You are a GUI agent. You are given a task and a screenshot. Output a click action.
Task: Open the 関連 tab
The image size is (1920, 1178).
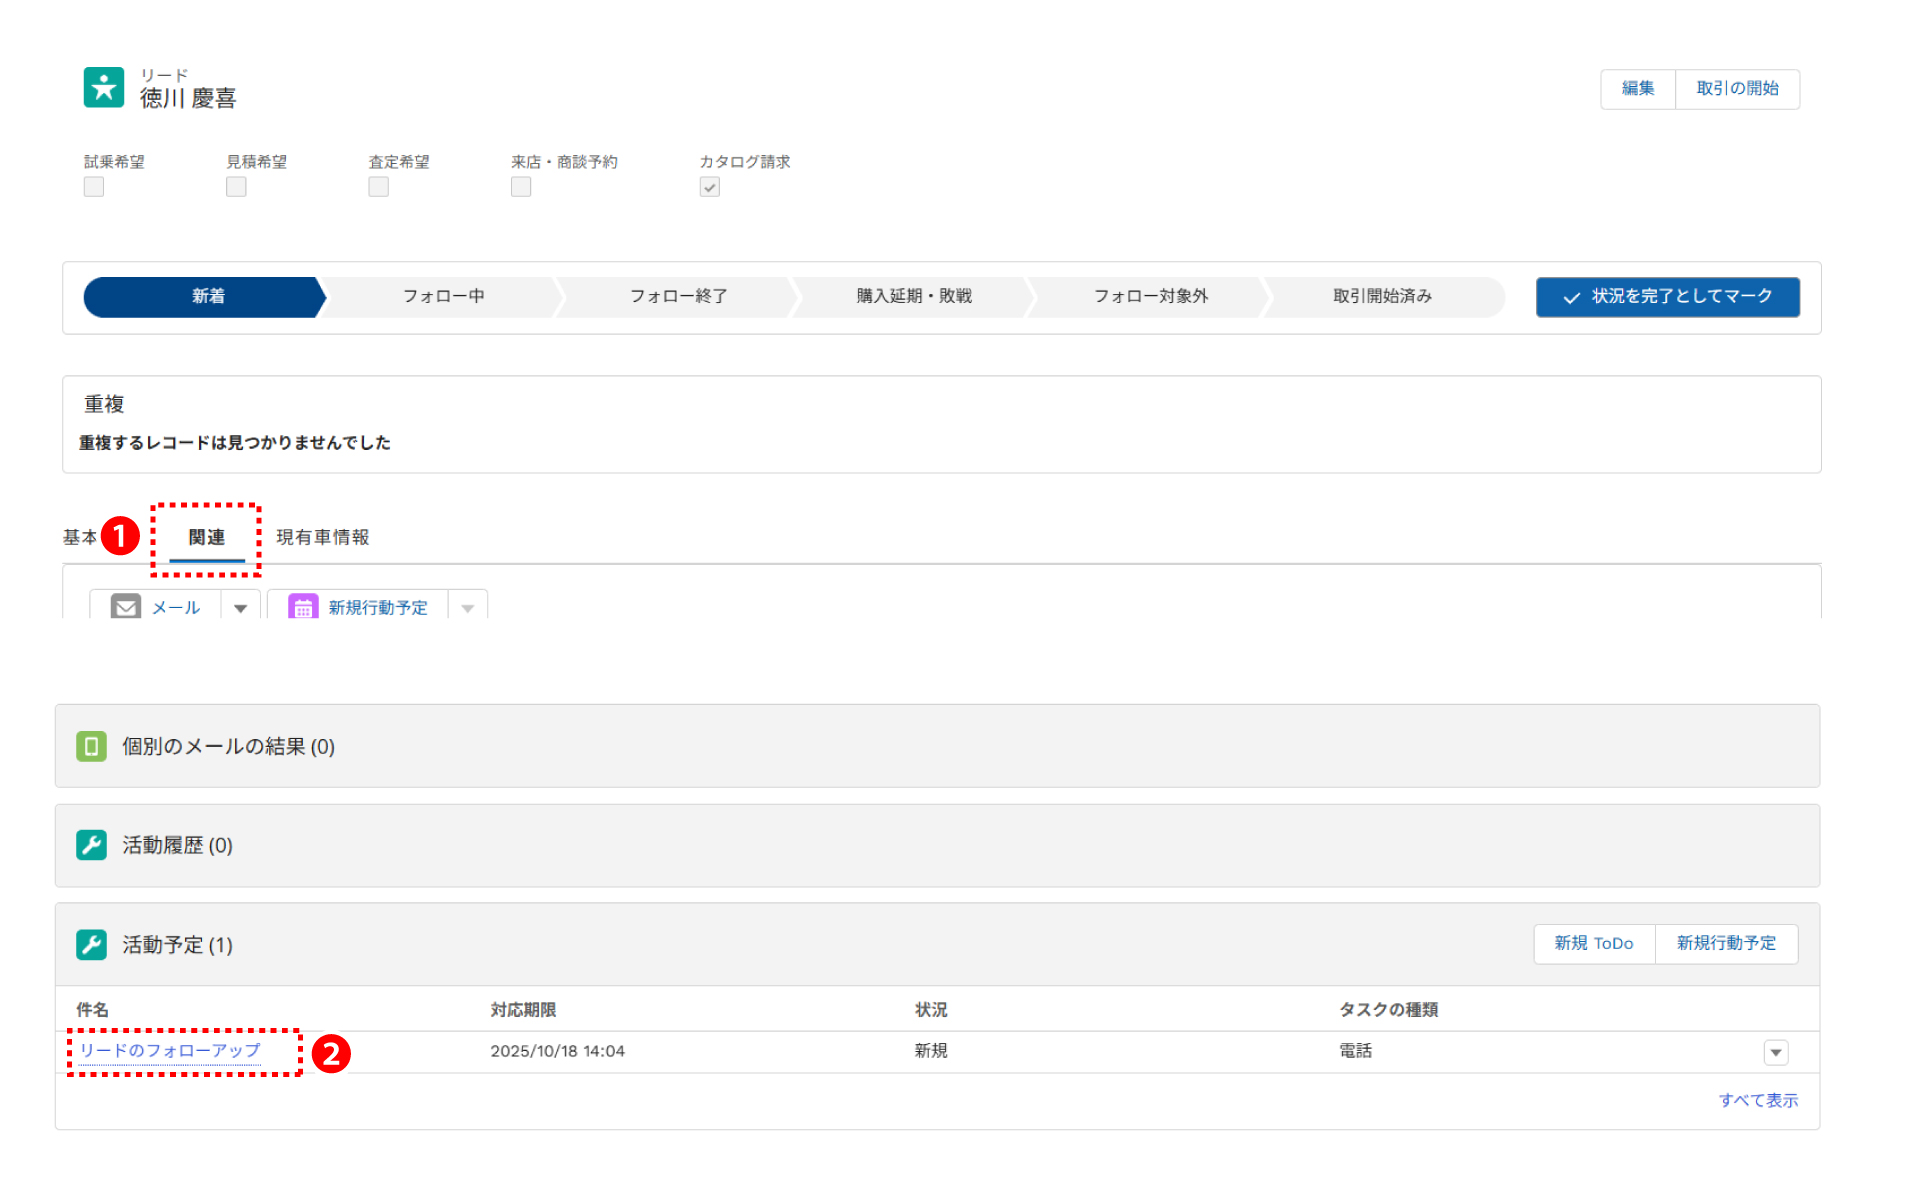207,537
